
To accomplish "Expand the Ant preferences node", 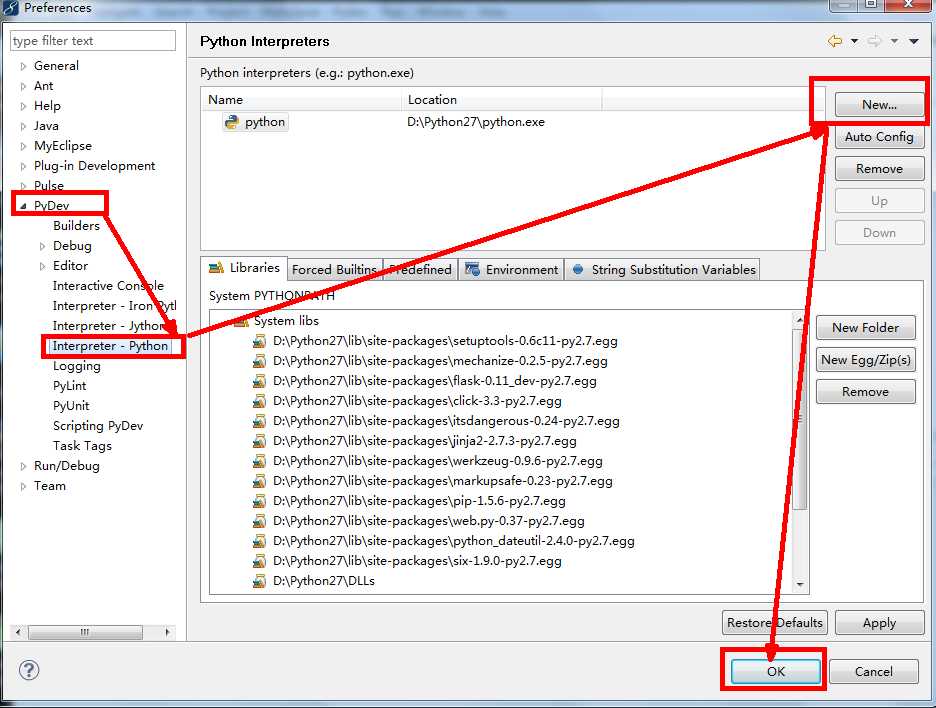I will coord(23,87).
